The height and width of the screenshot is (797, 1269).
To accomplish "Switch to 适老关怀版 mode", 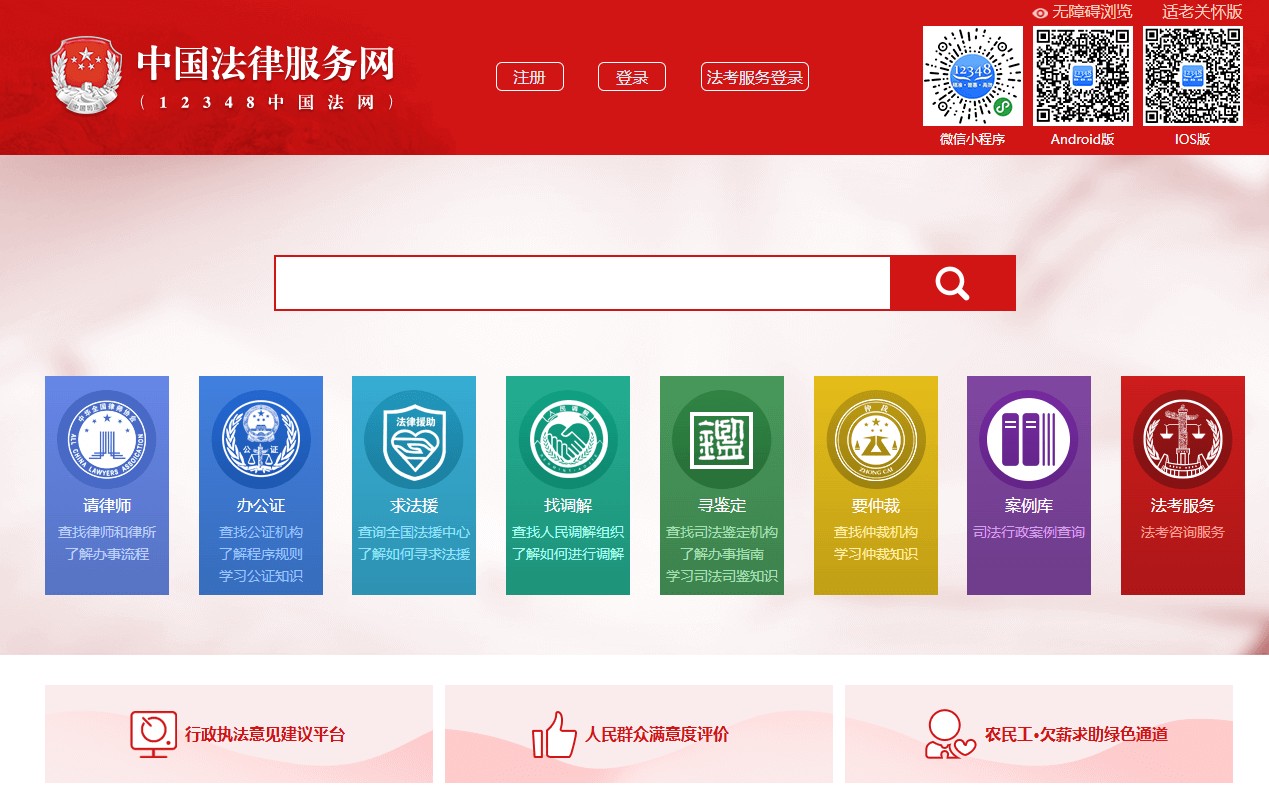I will (1202, 12).
